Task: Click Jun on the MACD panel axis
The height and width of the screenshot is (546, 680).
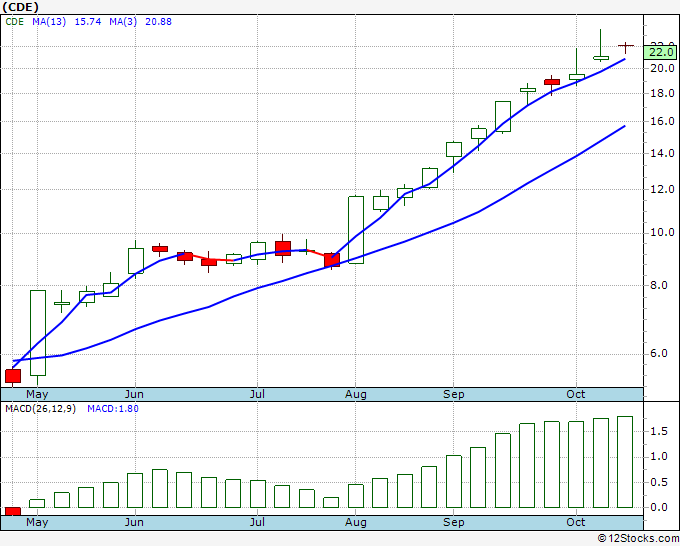Action: (134, 522)
